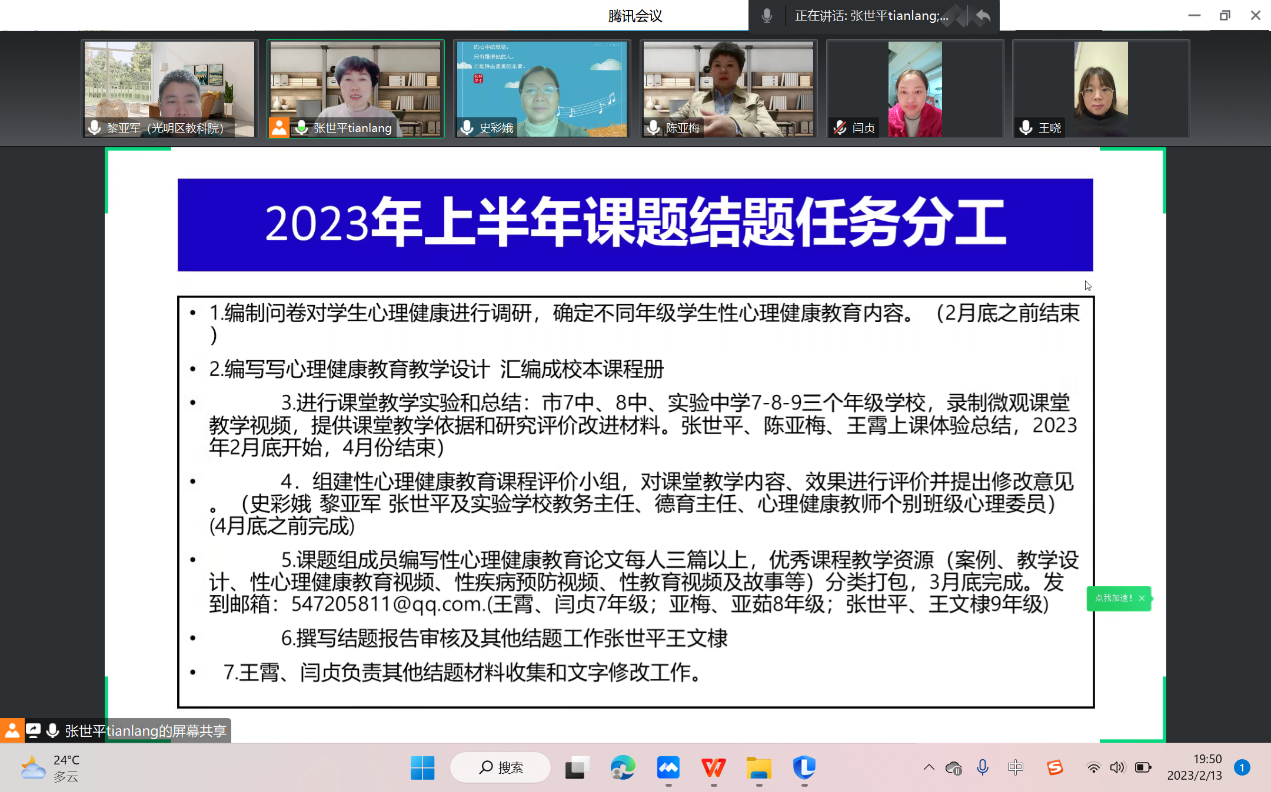The width and height of the screenshot is (1271, 792).
Task: Open Windows Security from the taskbar
Action: click(x=802, y=768)
